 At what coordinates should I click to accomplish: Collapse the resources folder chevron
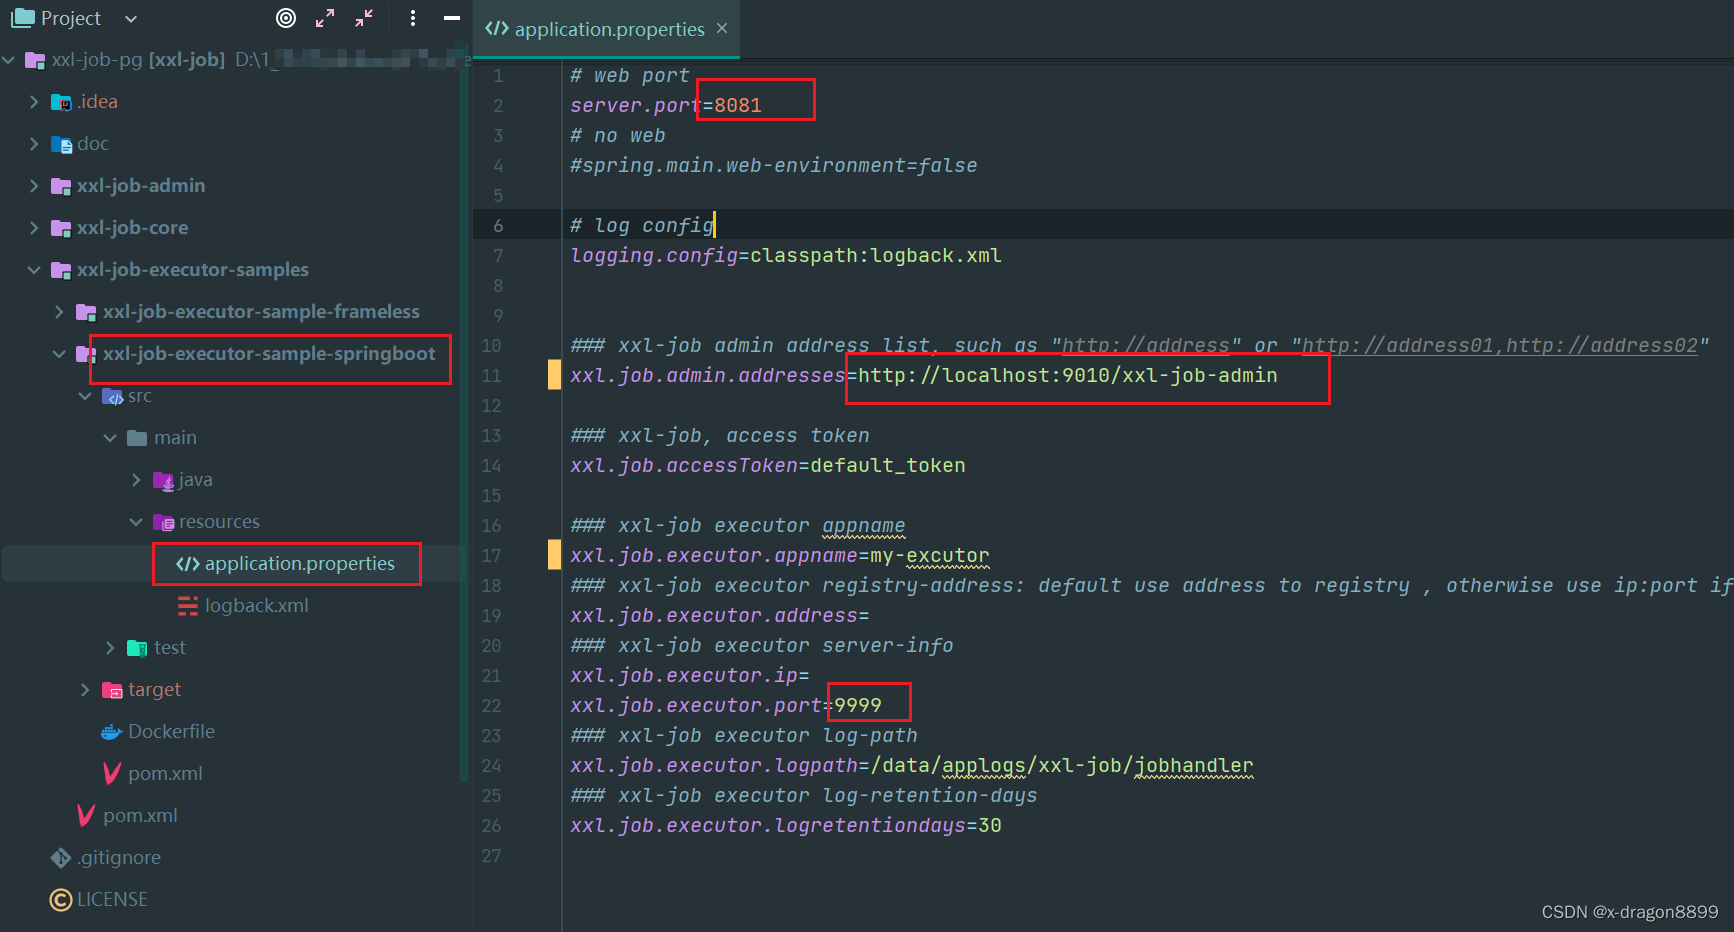(x=136, y=522)
